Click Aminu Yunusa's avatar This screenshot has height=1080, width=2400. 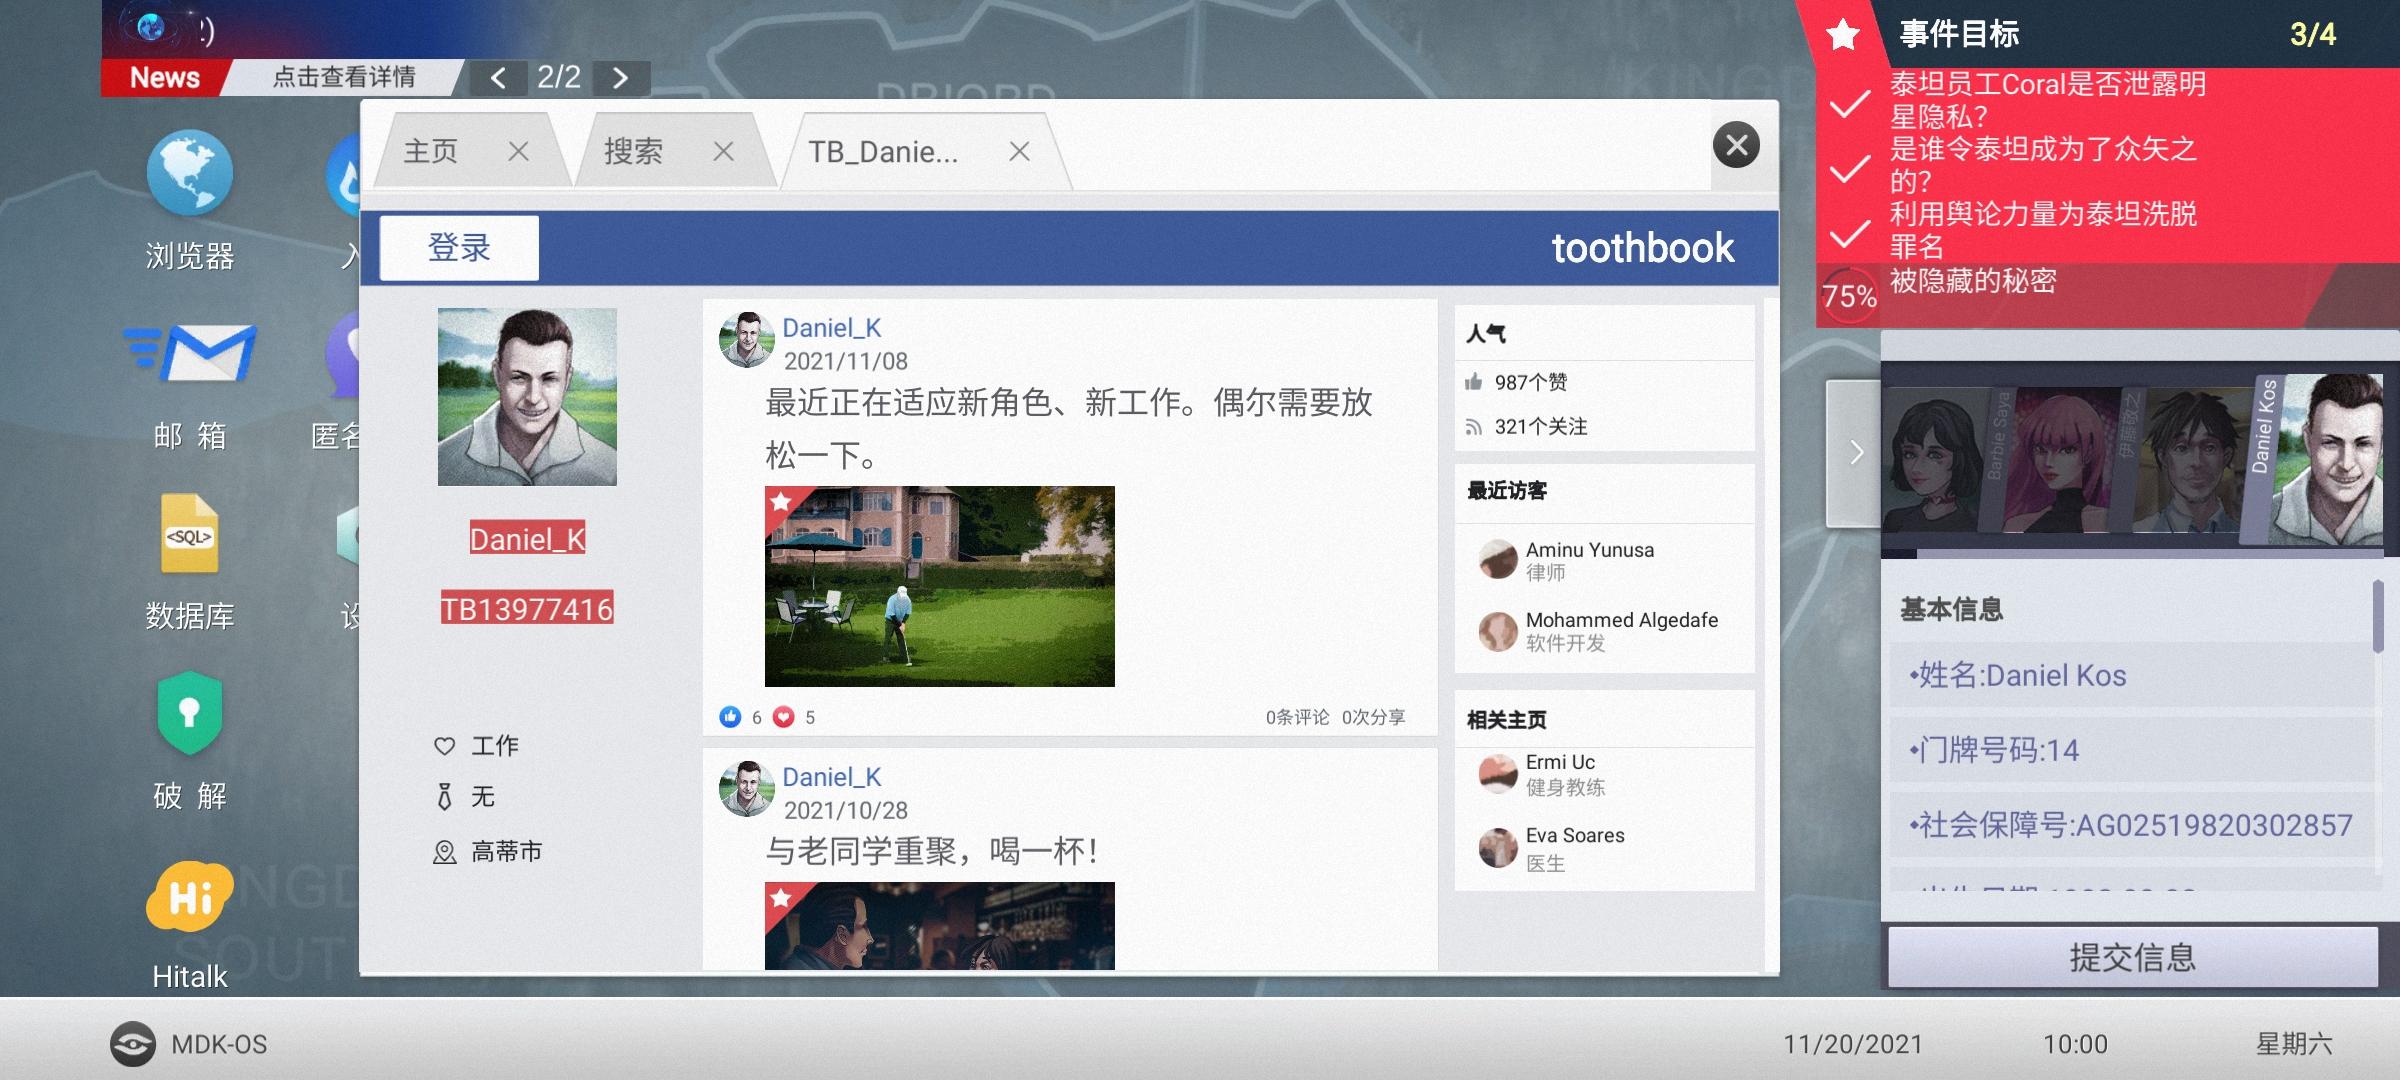pyautogui.click(x=1498, y=559)
